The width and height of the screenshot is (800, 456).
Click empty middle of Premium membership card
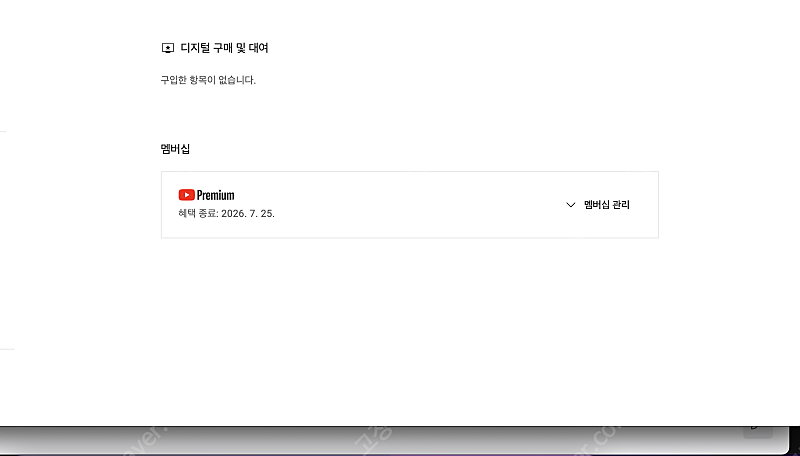(x=410, y=205)
